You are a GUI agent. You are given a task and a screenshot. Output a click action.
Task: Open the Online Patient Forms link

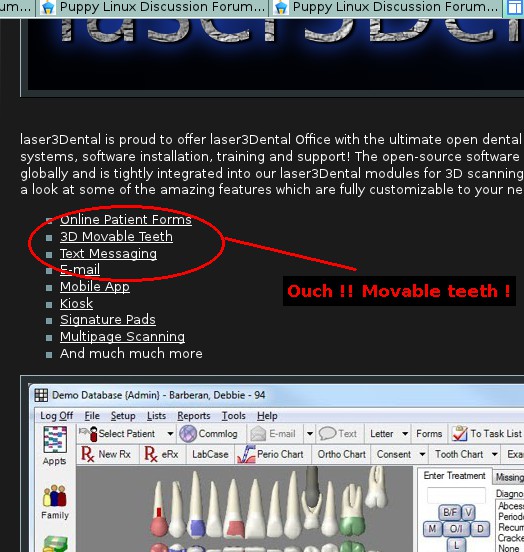pos(126,220)
